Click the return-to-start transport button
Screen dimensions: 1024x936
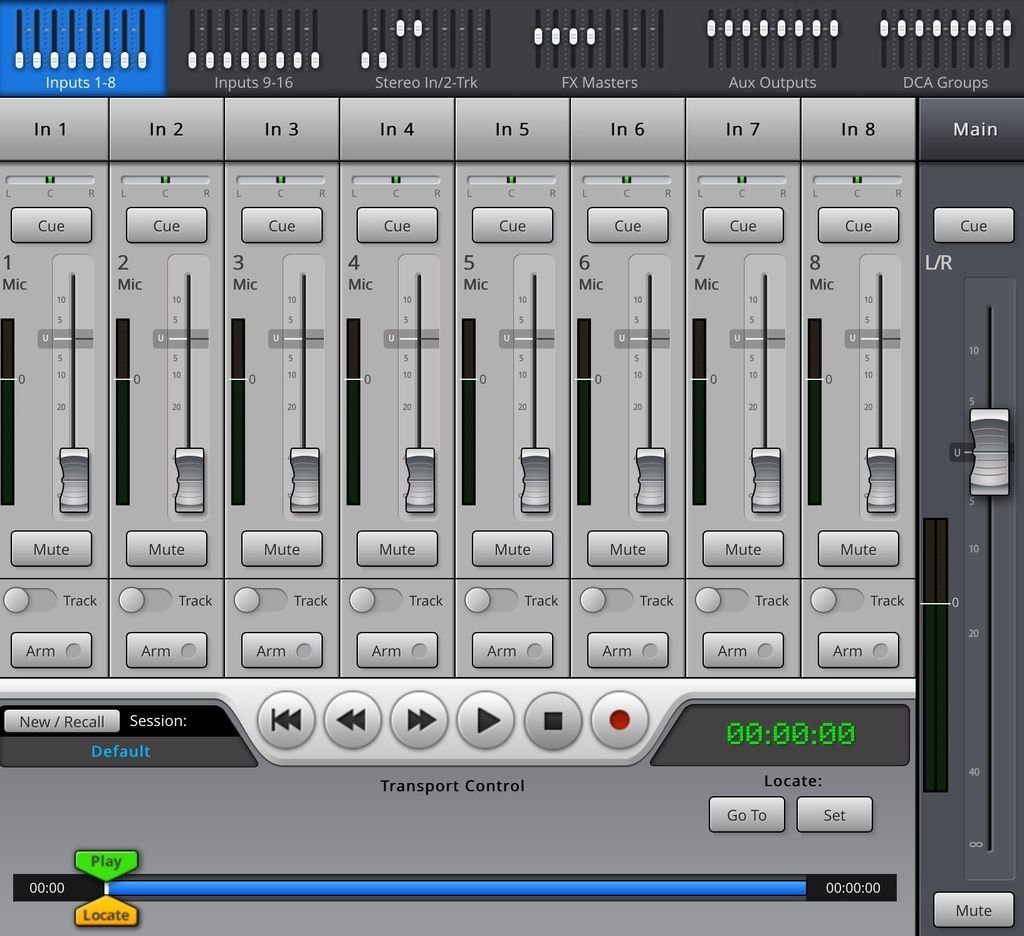pos(286,720)
